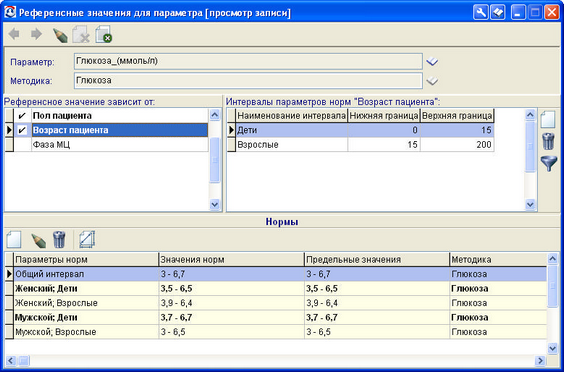Select the Фаза МЦ row

point(106,145)
